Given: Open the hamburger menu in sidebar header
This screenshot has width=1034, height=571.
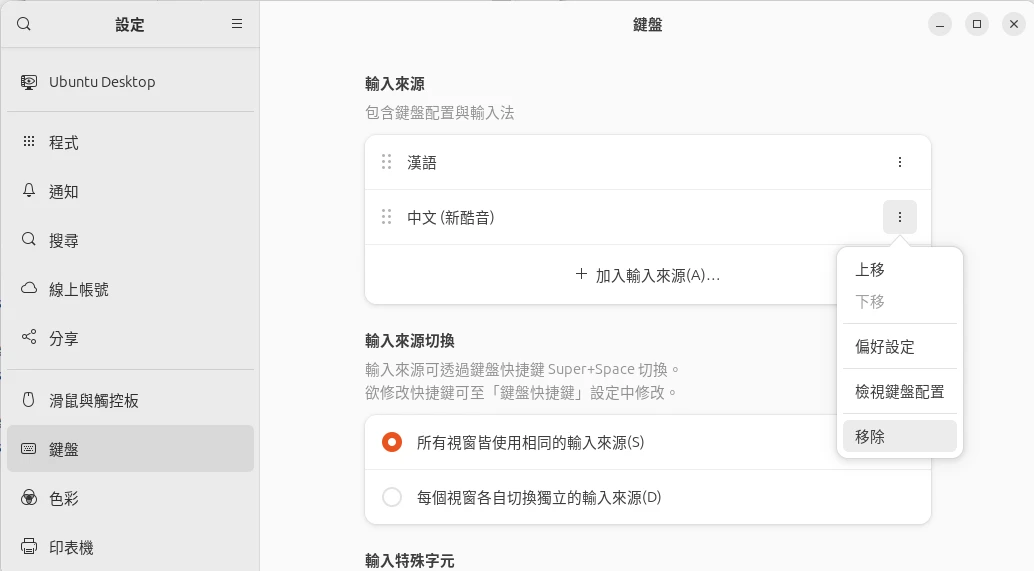Looking at the screenshot, I should click(237, 24).
